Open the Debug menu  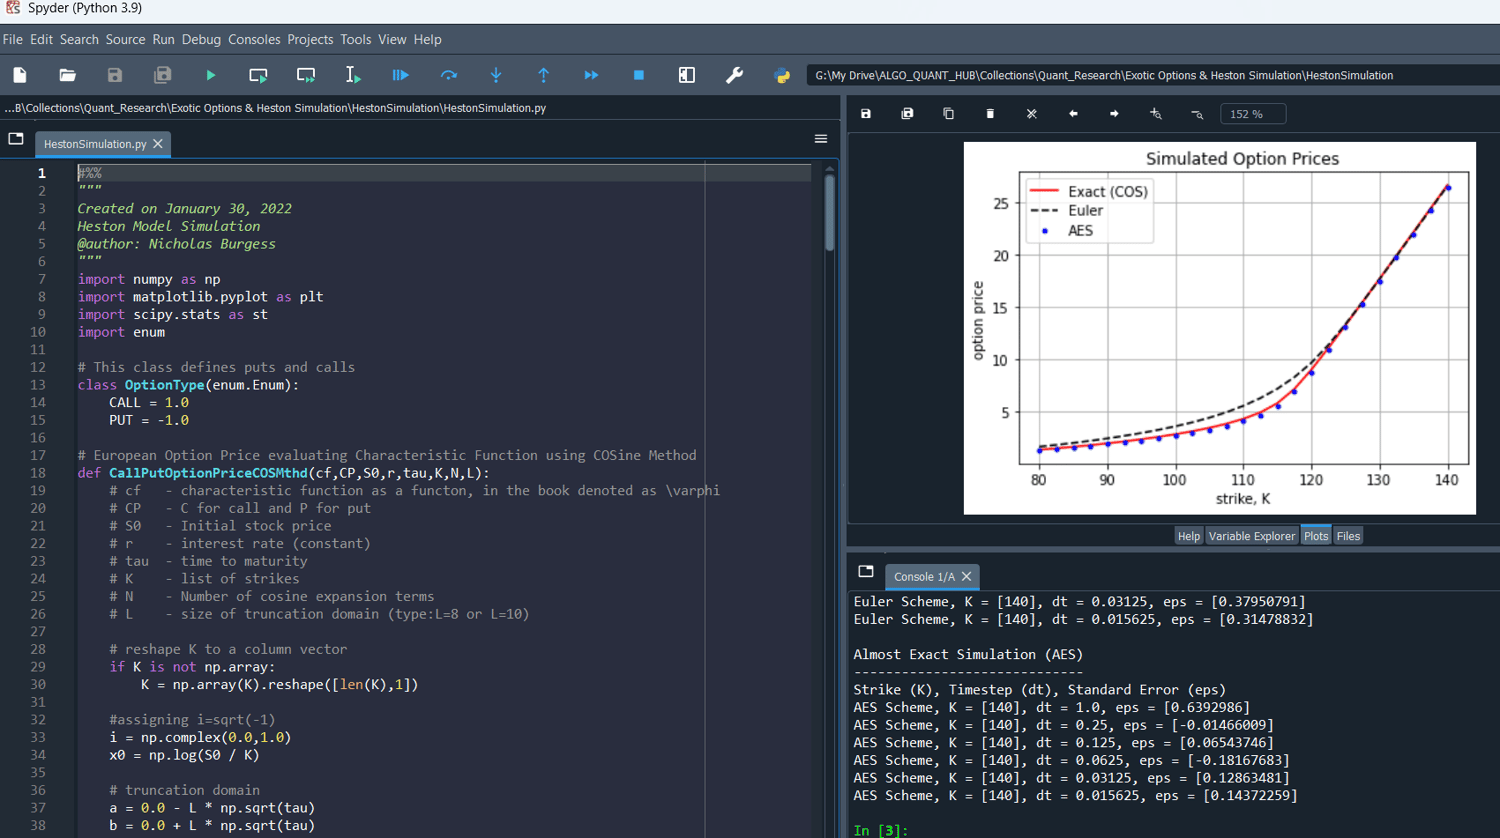pos(201,39)
